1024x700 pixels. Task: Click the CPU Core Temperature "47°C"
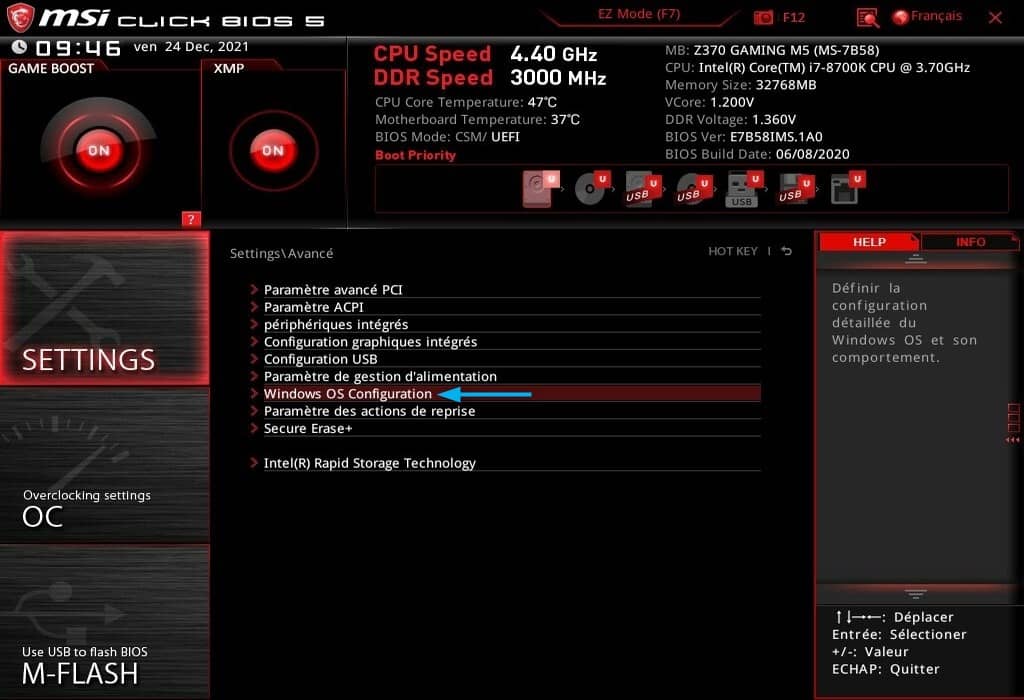542,103
